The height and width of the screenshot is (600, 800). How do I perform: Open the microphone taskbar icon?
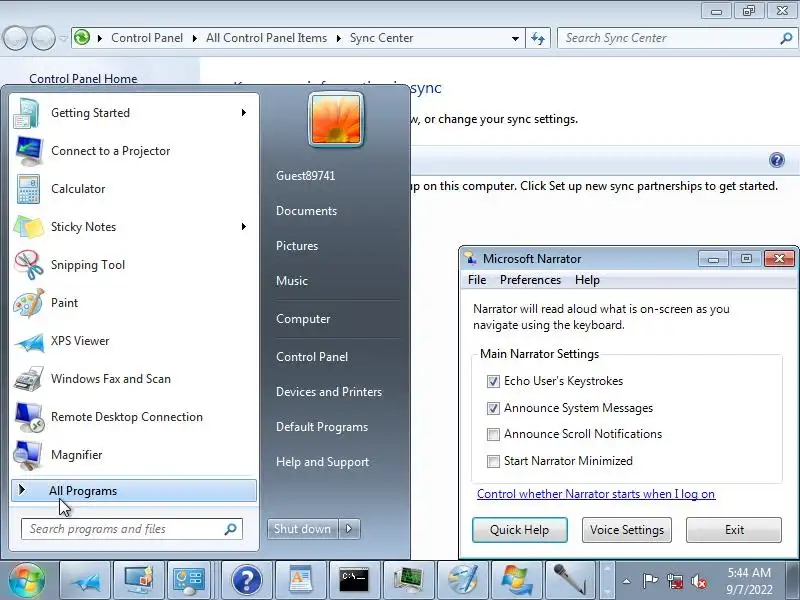570,581
